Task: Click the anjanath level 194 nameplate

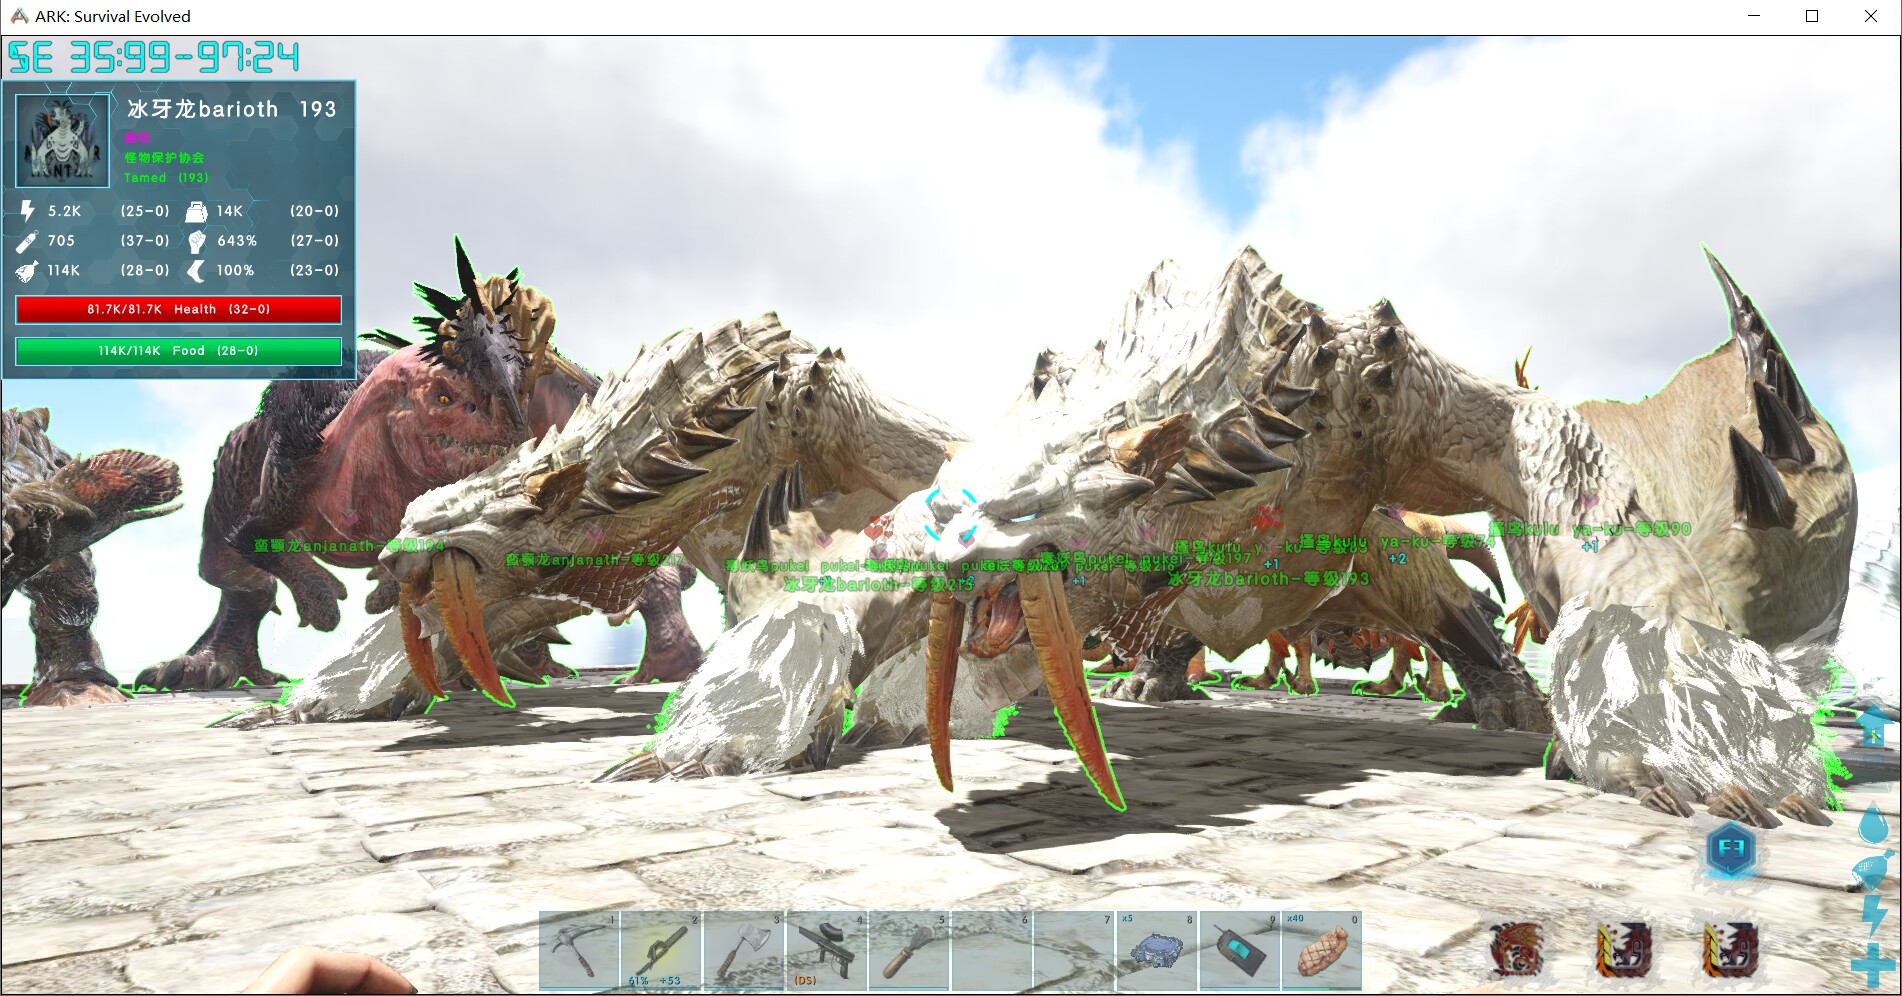Action: [349, 545]
